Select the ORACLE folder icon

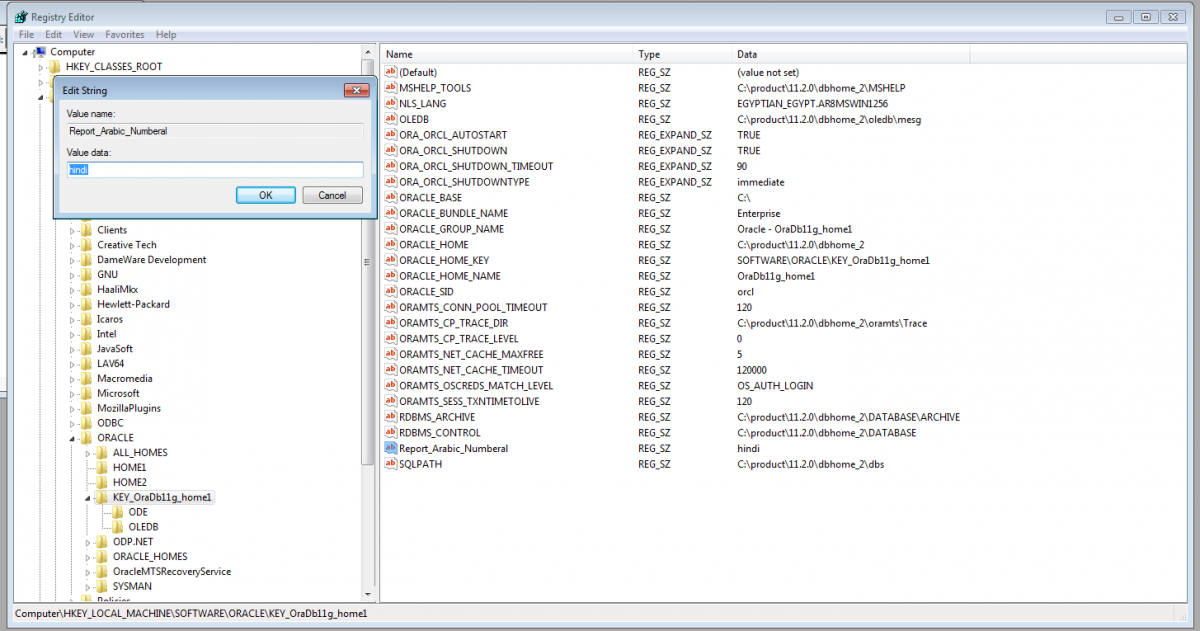click(x=86, y=438)
